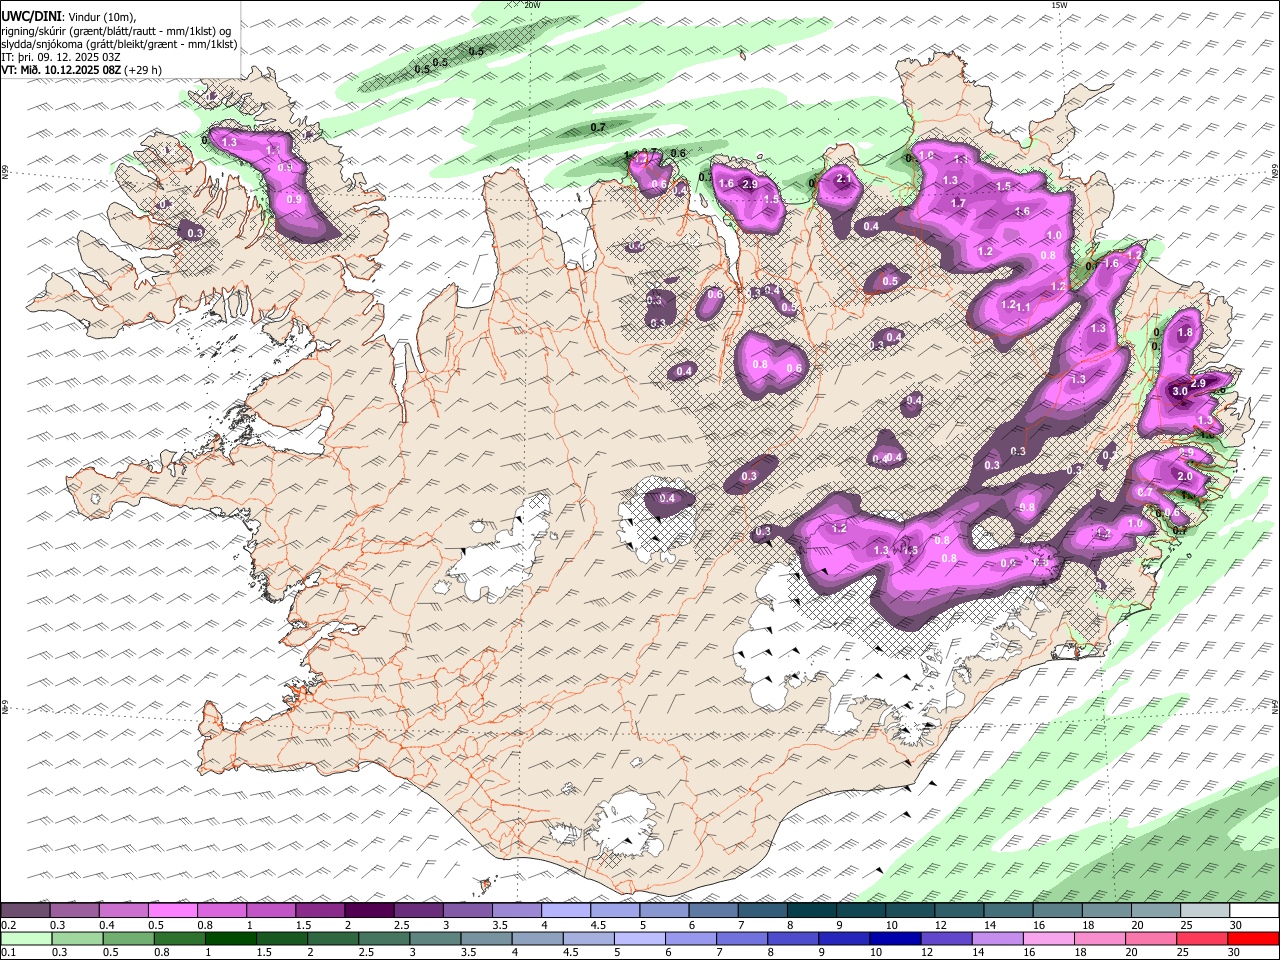Image resolution: width=1280 pixels, height=960 pixels.
Task: Click the red 30 swatch in the lower legend row
Action: pos(1253,939)
